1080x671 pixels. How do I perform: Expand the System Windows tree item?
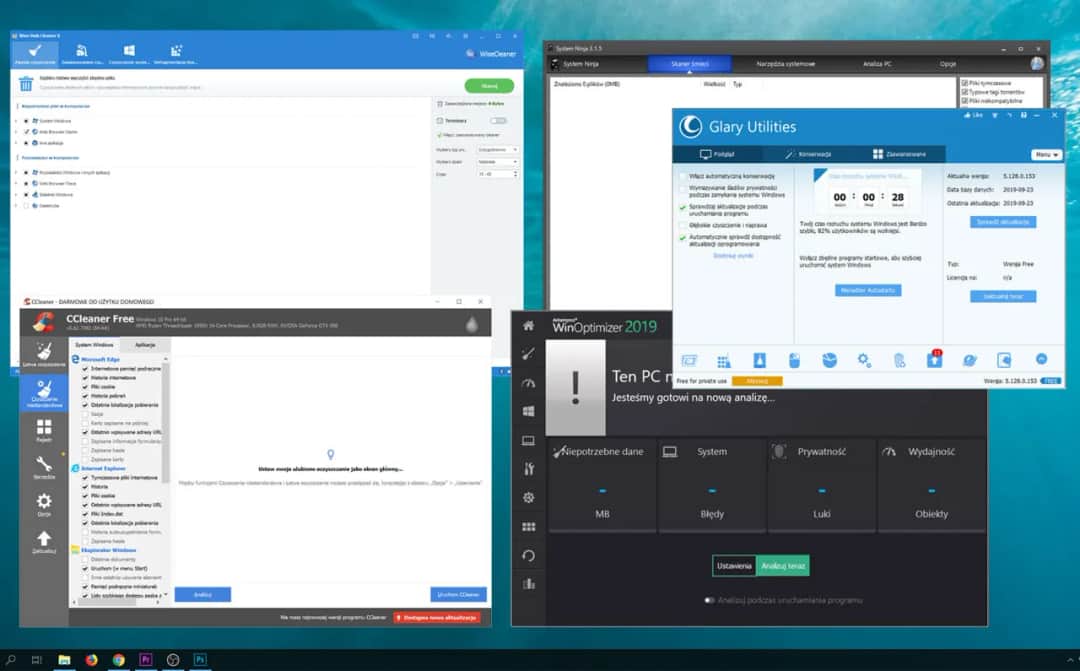[16, 120]
